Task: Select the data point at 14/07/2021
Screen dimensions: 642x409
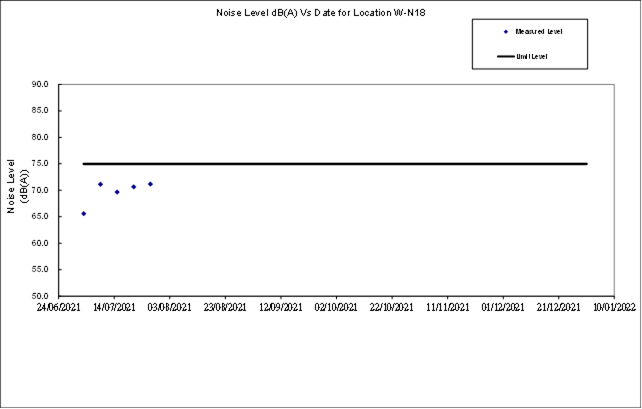Action: [117, 192]
